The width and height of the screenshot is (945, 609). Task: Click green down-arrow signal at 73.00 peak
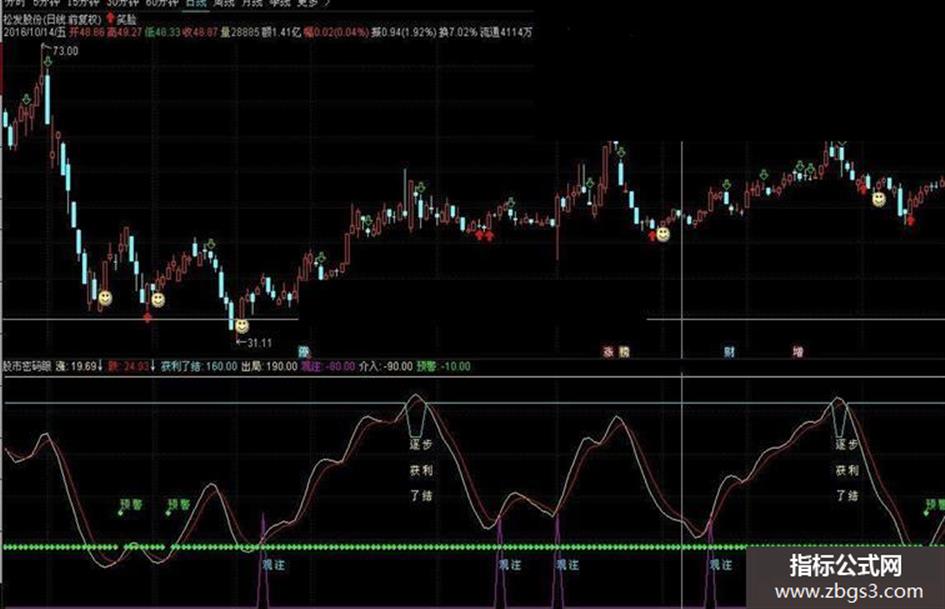48,61
